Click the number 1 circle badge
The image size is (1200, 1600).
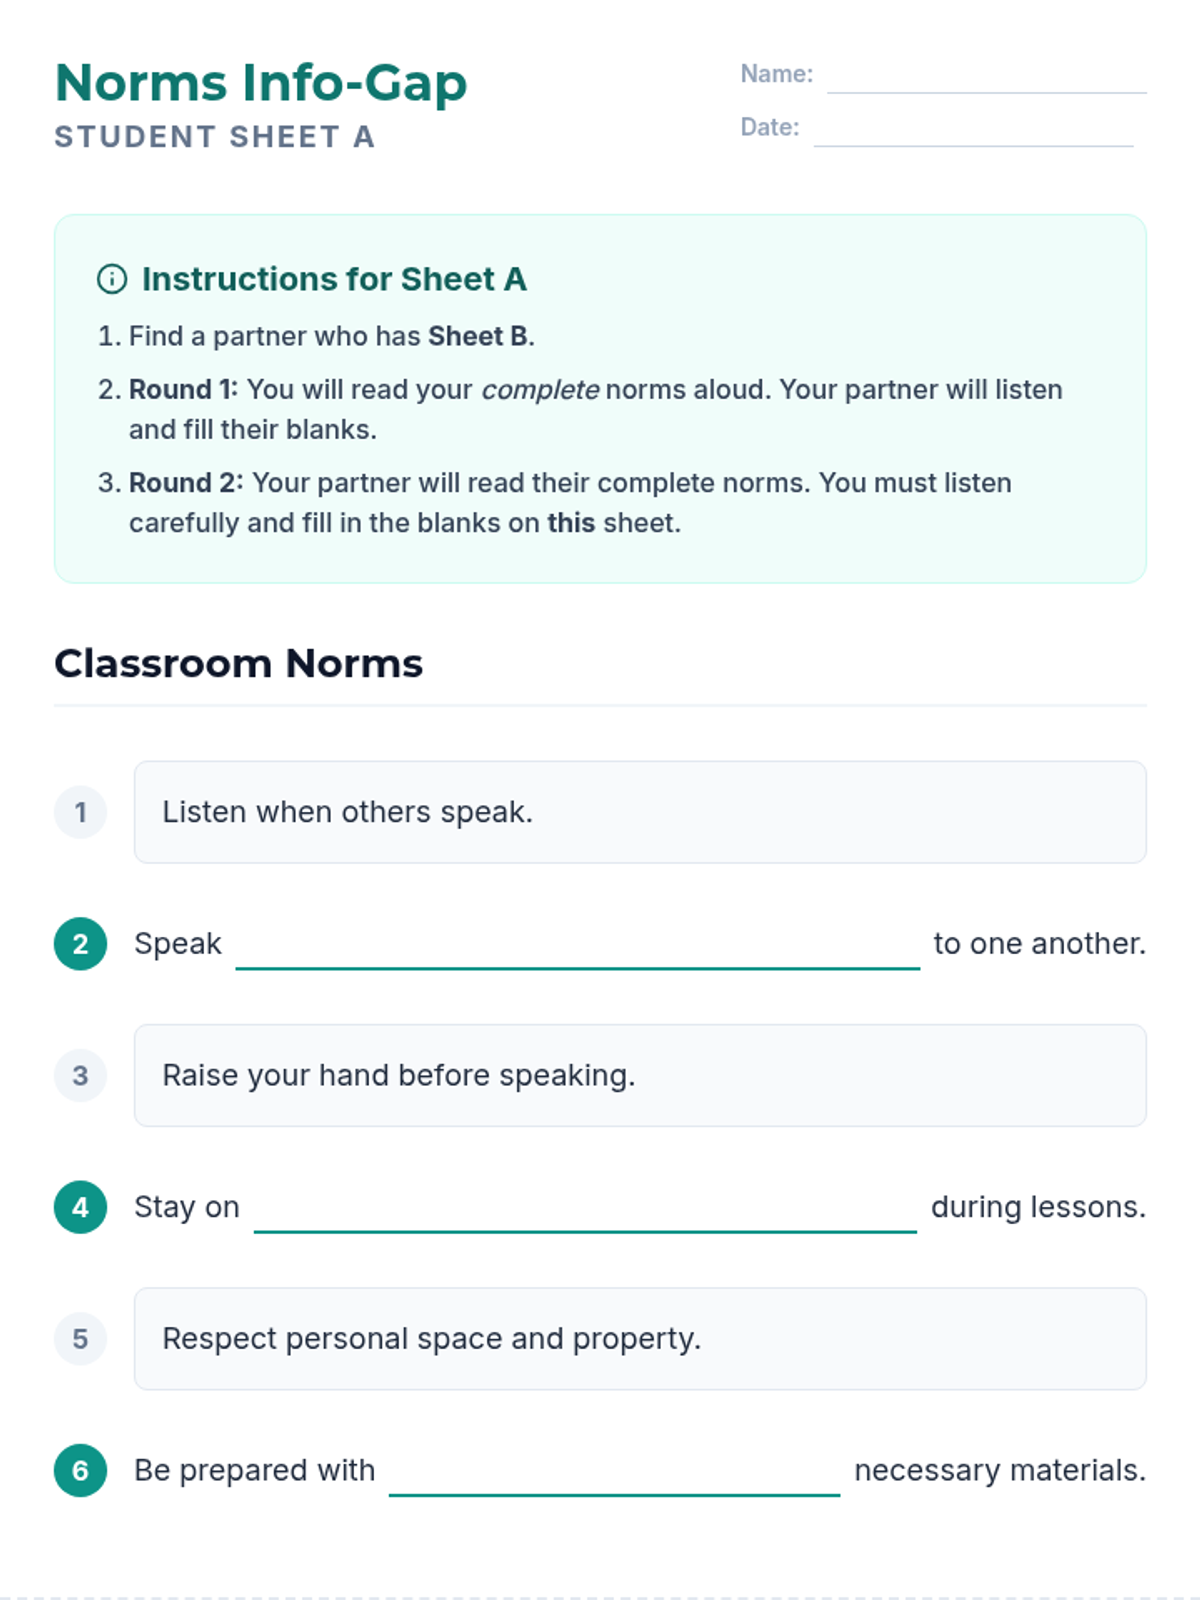pyautogui.click(x=81, y=812)
